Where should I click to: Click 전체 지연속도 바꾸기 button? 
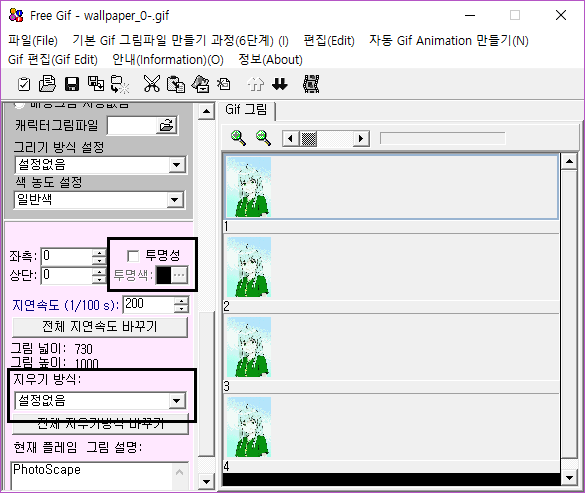pos(100,327)
